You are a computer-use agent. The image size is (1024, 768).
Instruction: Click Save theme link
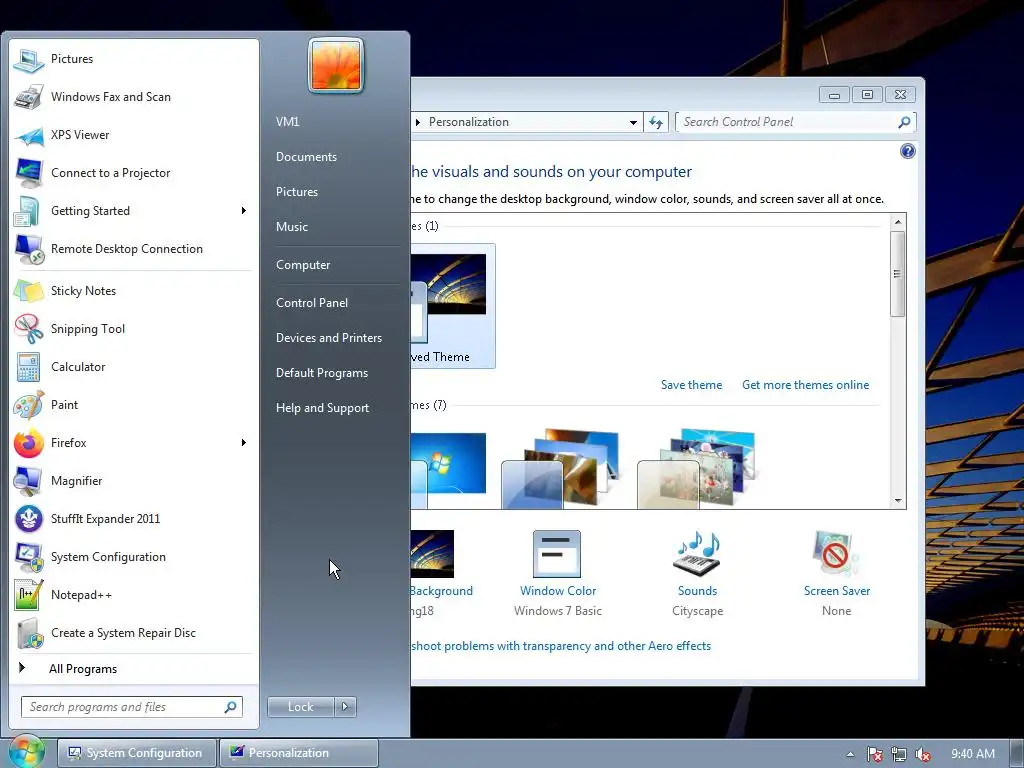pos(691,385)
